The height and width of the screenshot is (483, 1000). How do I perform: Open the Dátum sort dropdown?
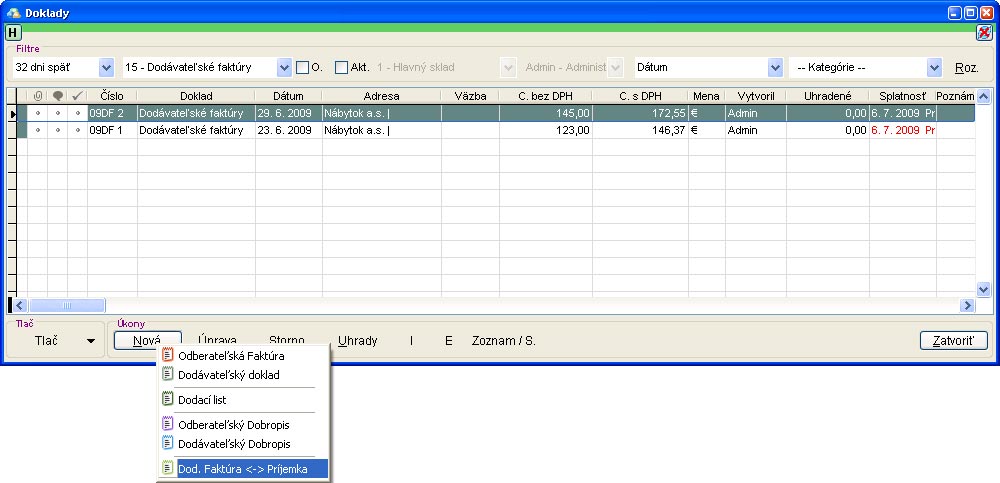click(x=774, y=68)
